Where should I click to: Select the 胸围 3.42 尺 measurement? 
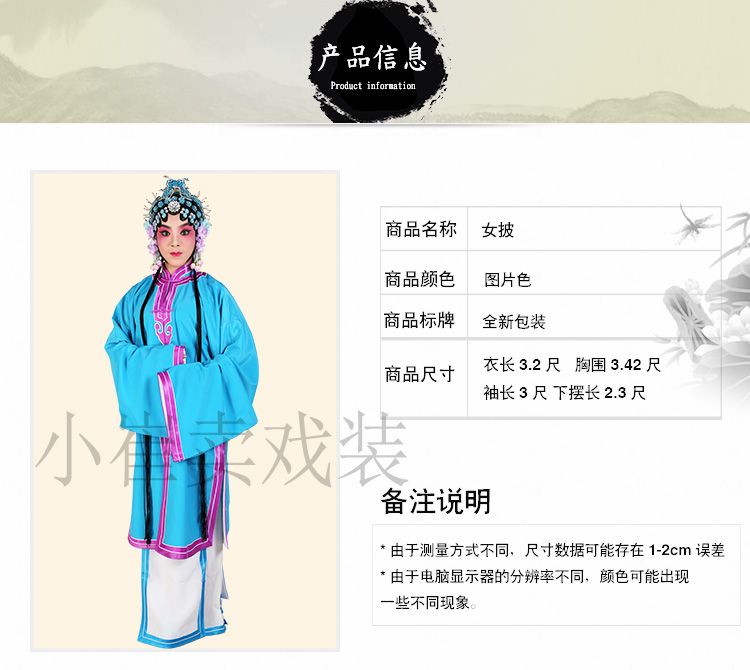(x=618, y=365)
